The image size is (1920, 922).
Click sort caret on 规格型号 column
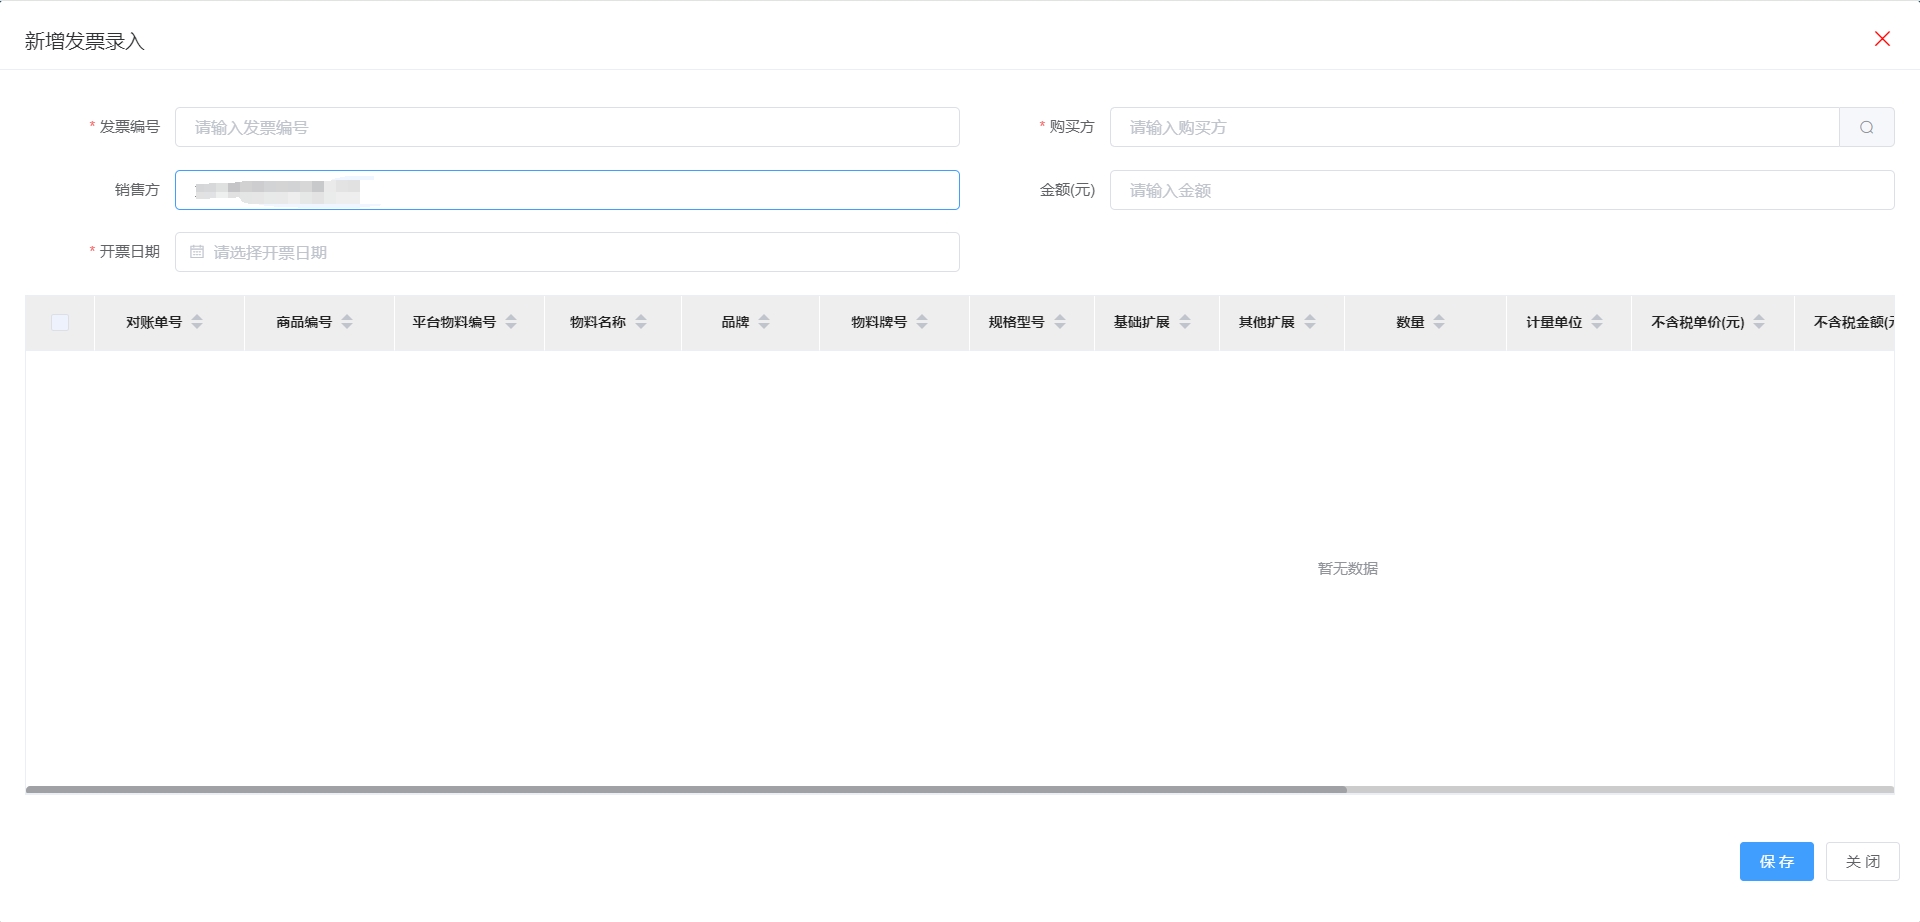pos(1060,322)
